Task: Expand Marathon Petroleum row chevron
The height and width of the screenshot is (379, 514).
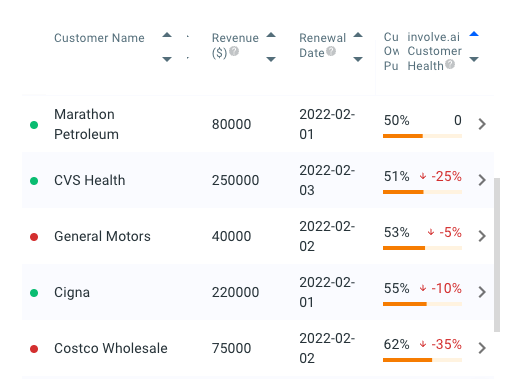Action: 482,124
